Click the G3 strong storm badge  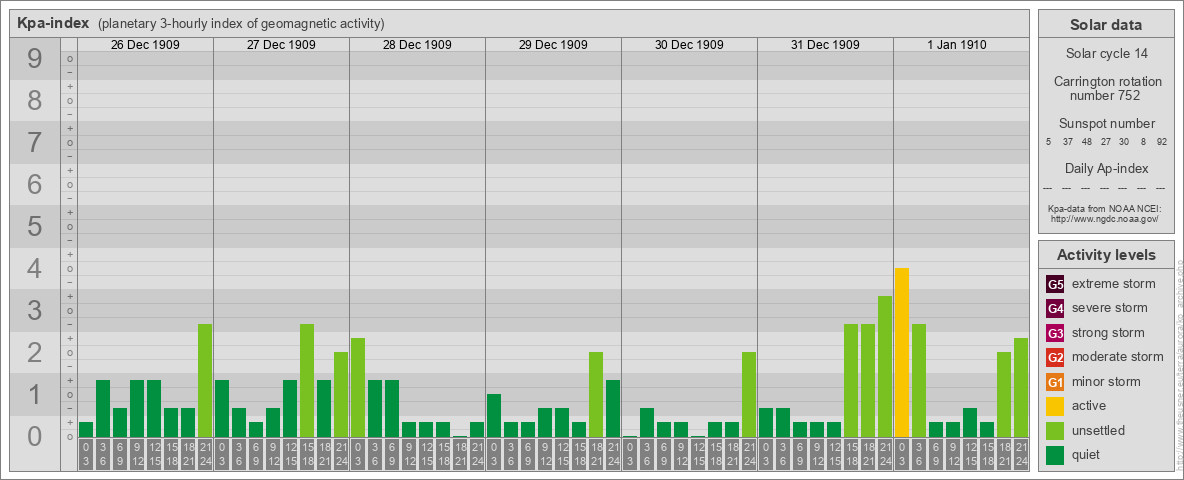[1055, 333]
